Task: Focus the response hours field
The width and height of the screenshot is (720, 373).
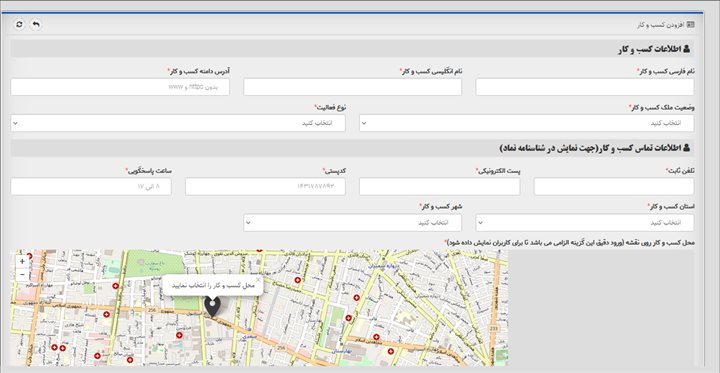Action: [91, 186]
